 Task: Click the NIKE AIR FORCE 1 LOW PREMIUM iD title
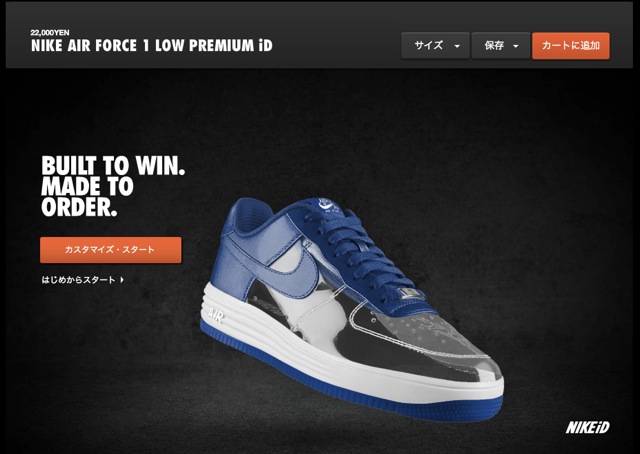(151, 46)
